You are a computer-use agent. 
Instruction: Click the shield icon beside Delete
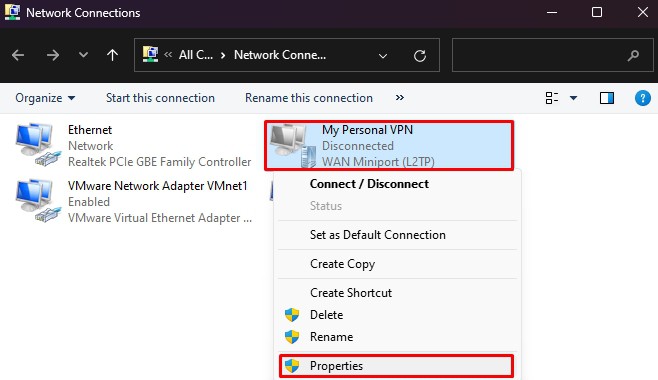292,315
